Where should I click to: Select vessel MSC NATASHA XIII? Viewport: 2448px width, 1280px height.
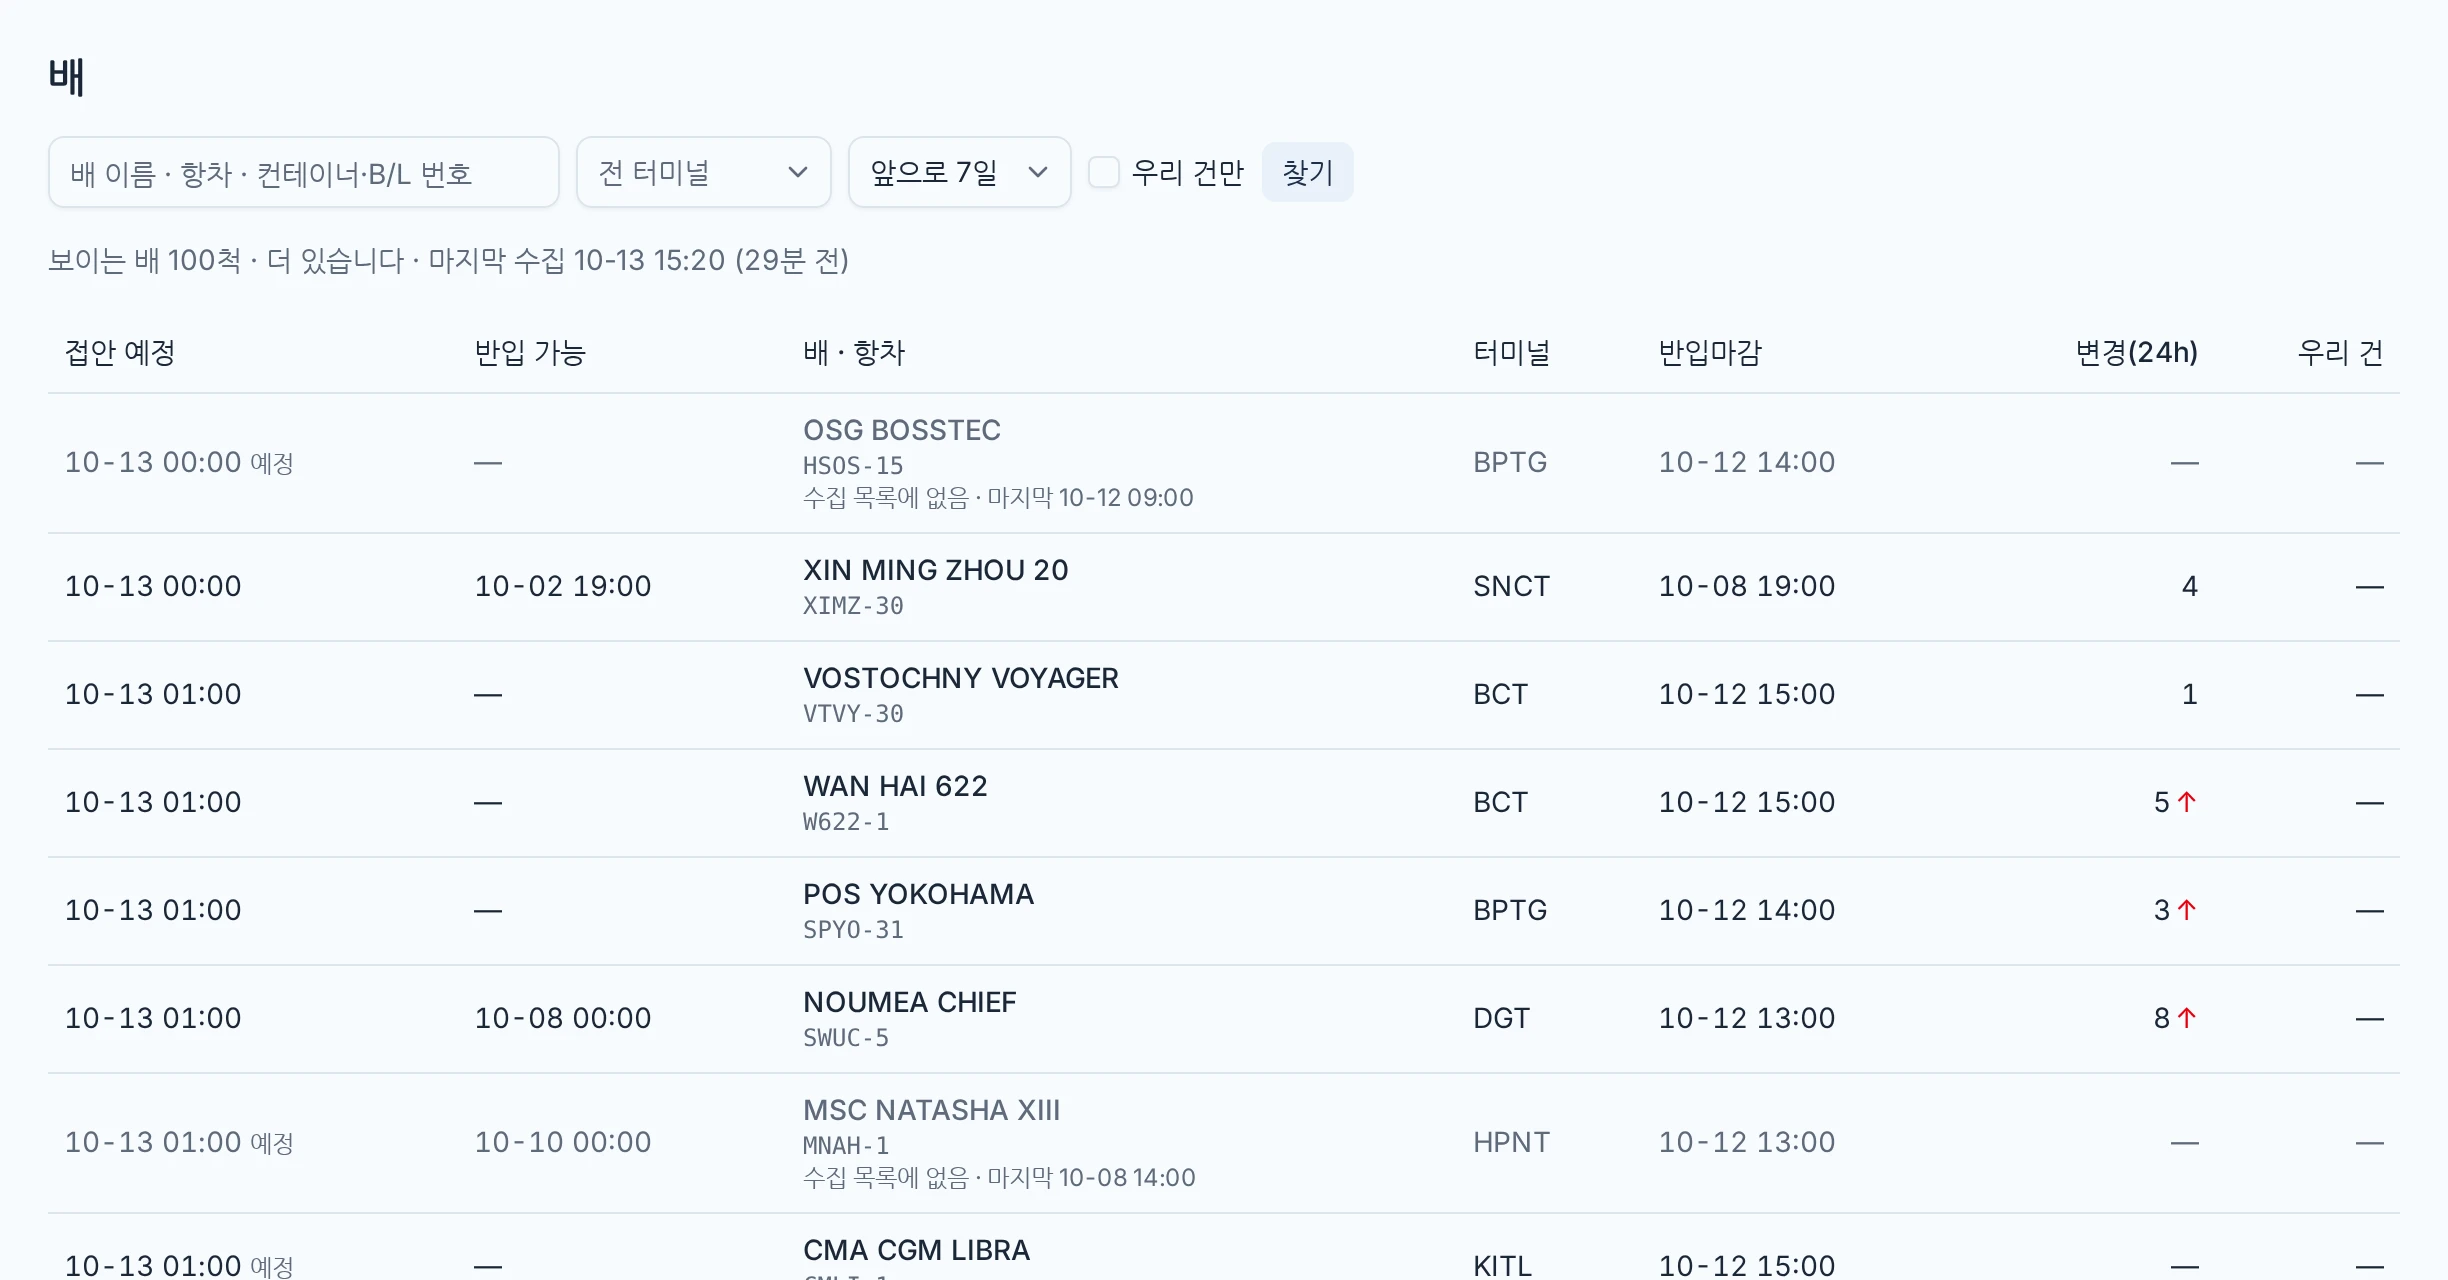[x=932, y=1110]
